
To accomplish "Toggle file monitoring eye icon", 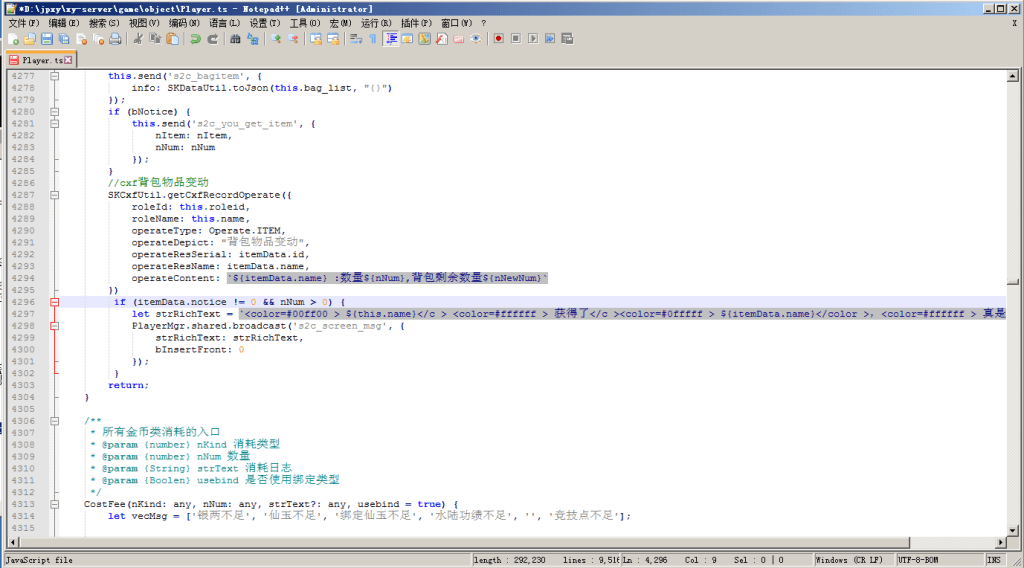I will tap(475, 39).
